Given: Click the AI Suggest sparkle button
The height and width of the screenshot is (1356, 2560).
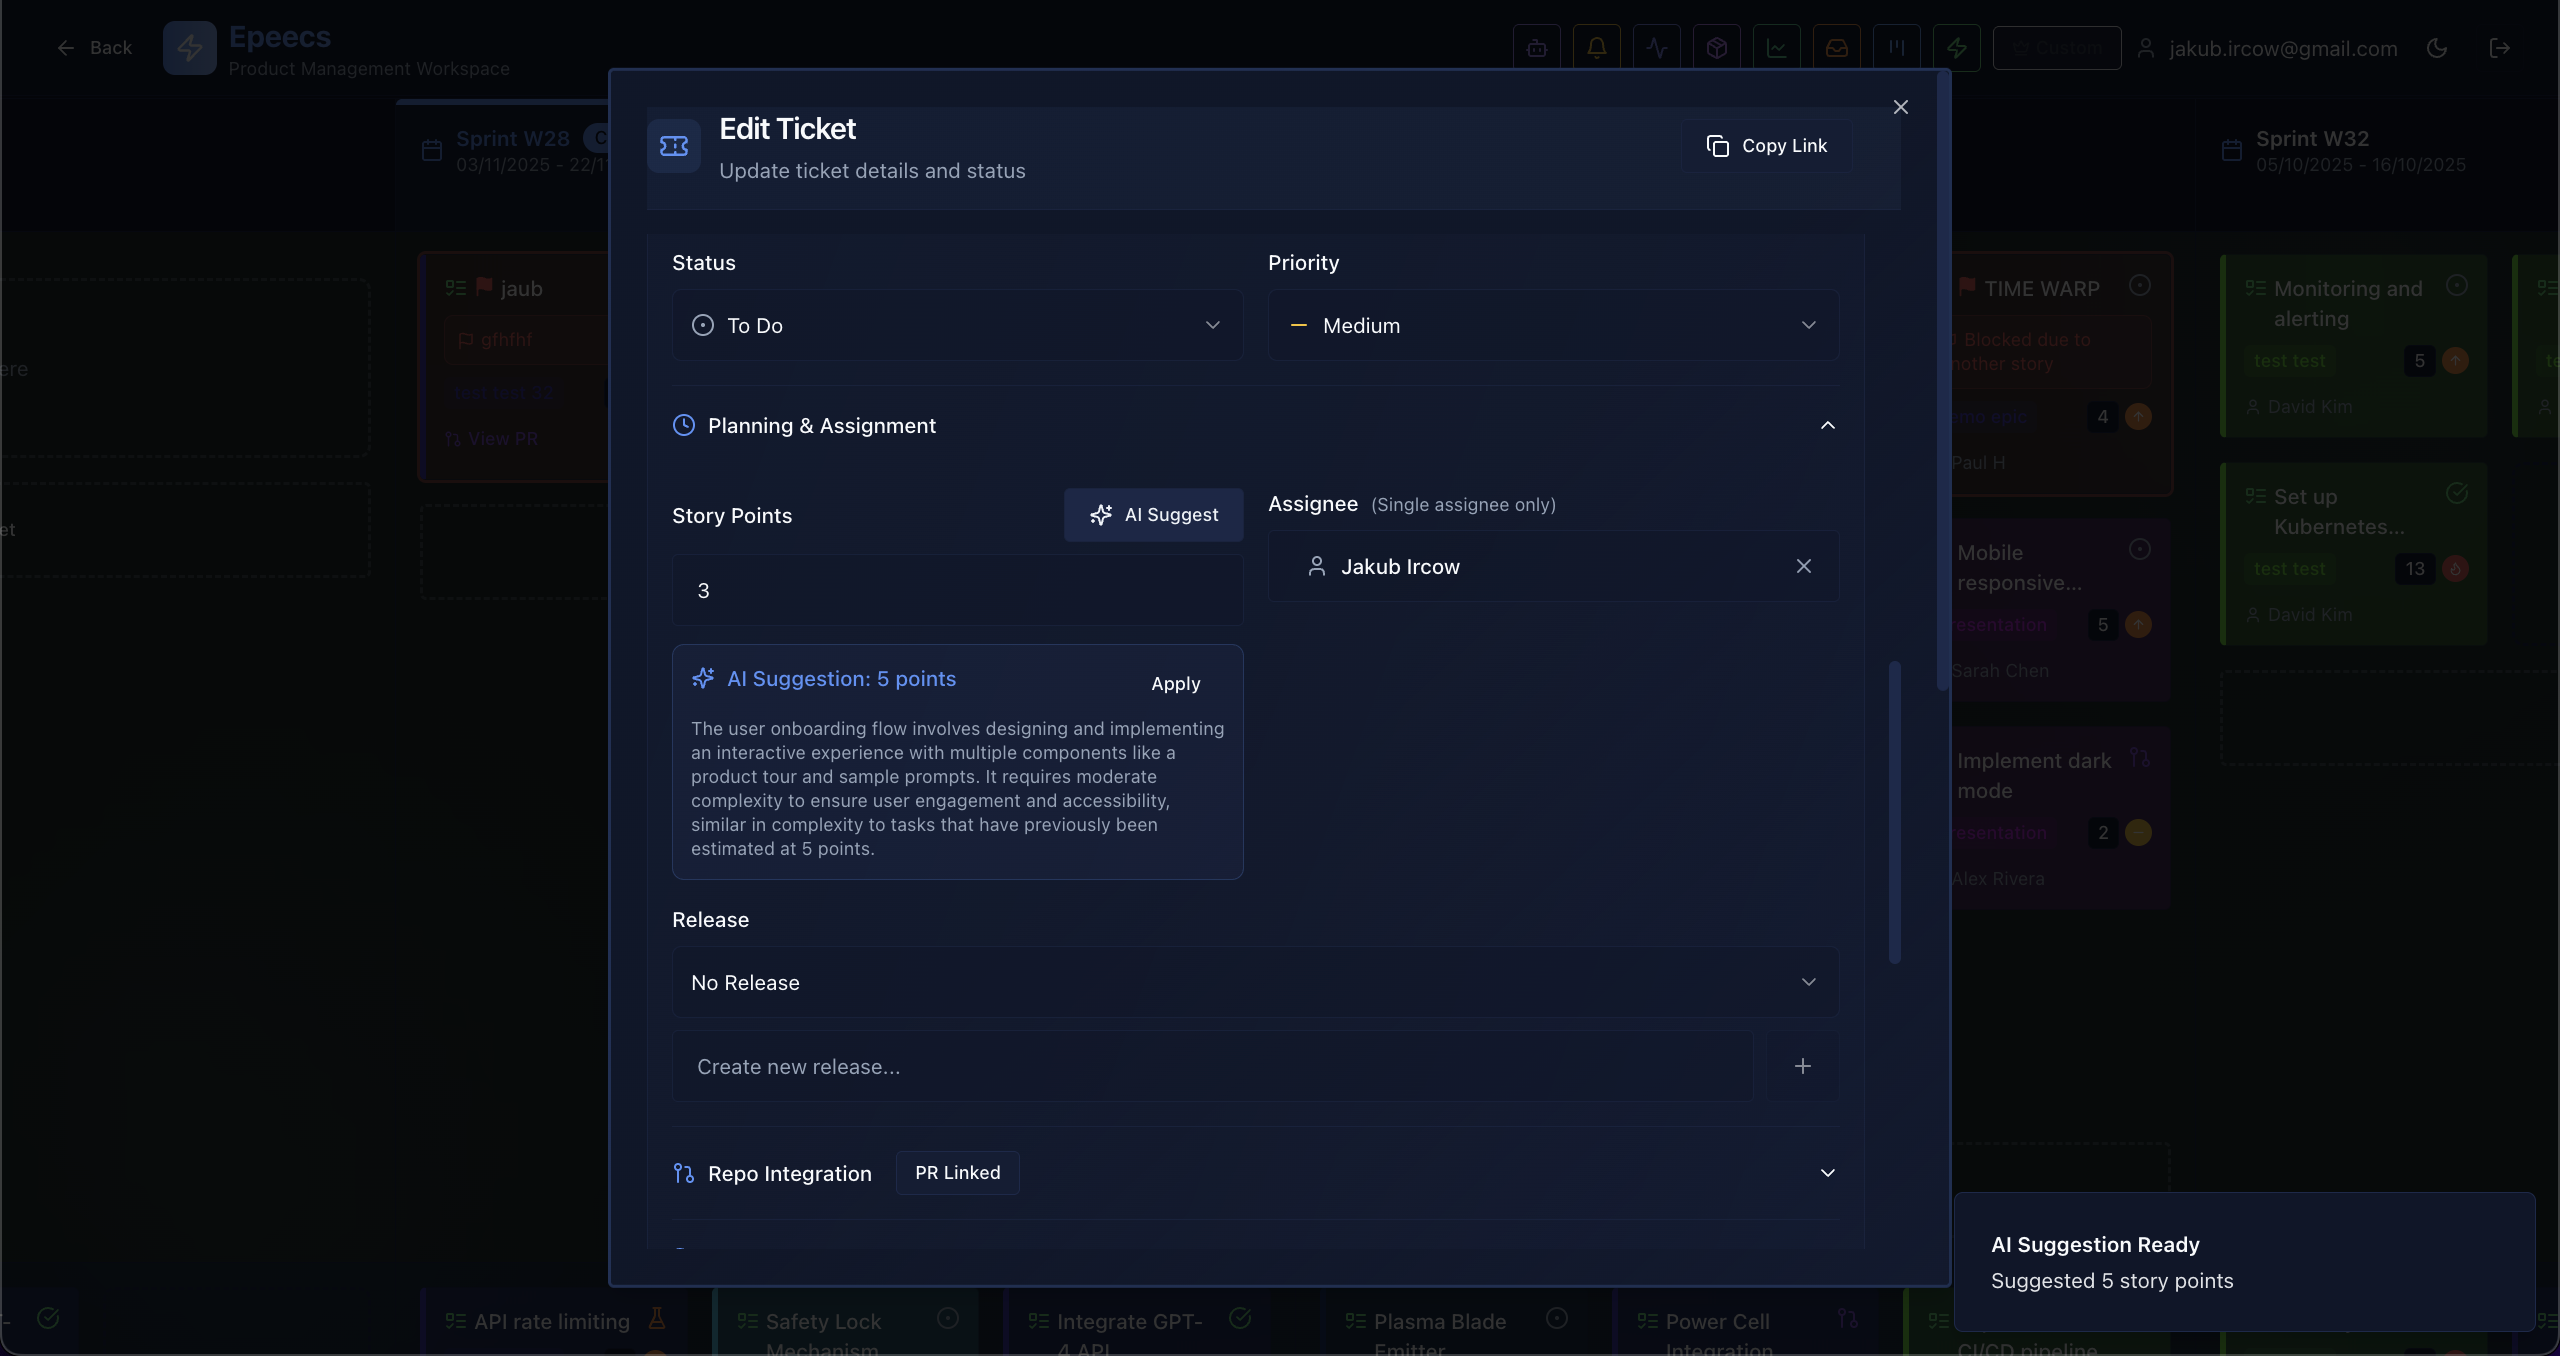Looking at the screenshot, I should click(x=1153, y=515).
